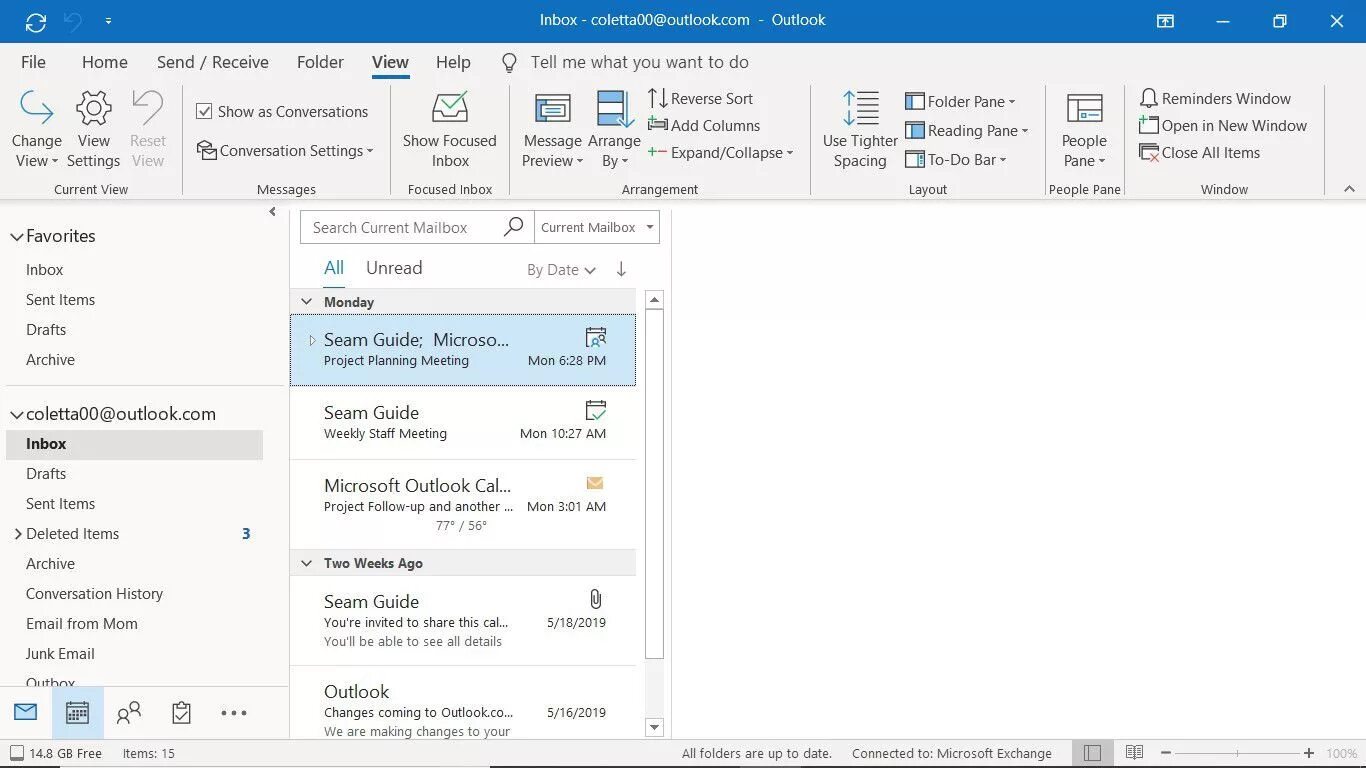Click the Undo icon in title bar
Image resolution: width=1366 pixels, height=768 pixels.
point(71,21)
